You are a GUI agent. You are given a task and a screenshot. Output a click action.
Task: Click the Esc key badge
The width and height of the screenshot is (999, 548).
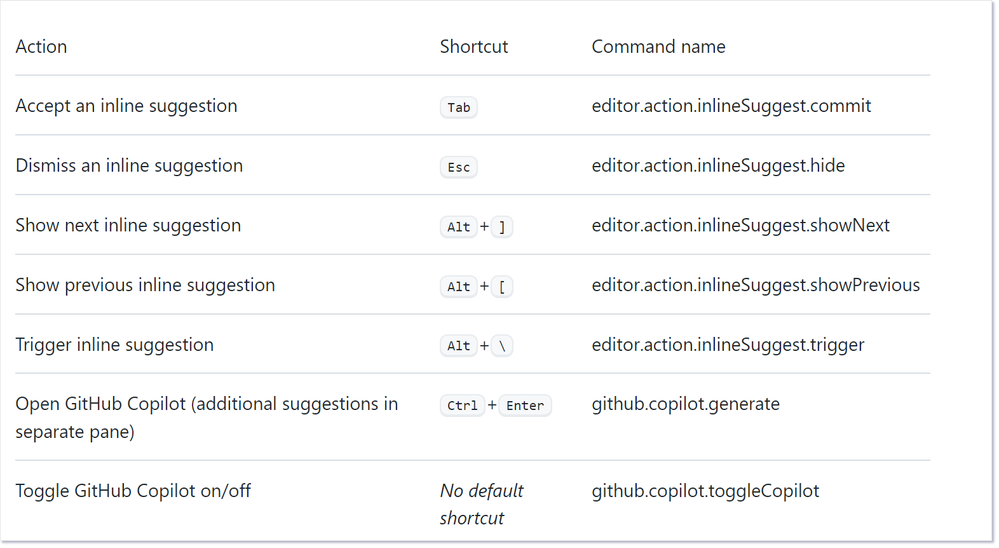458,167
